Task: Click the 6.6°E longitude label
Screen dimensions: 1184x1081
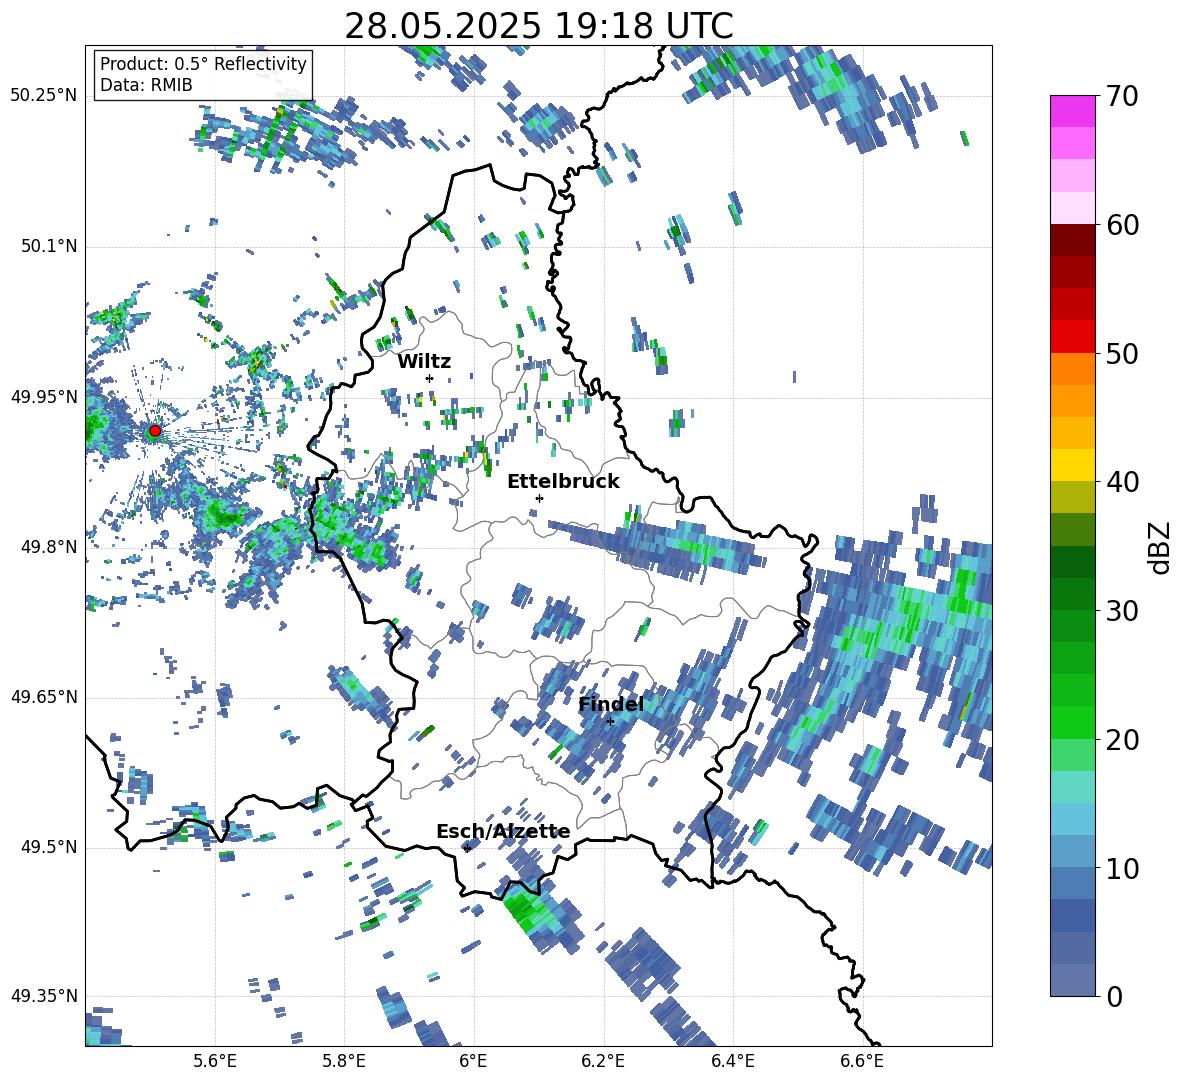Action: coord(862,1061)
